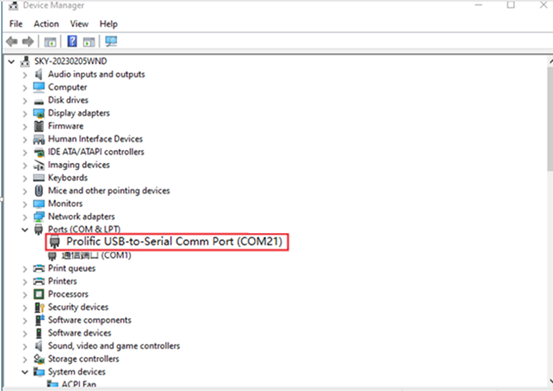553x391 pixels.
Task: Expand the Display adapters node
Action: 25,114
